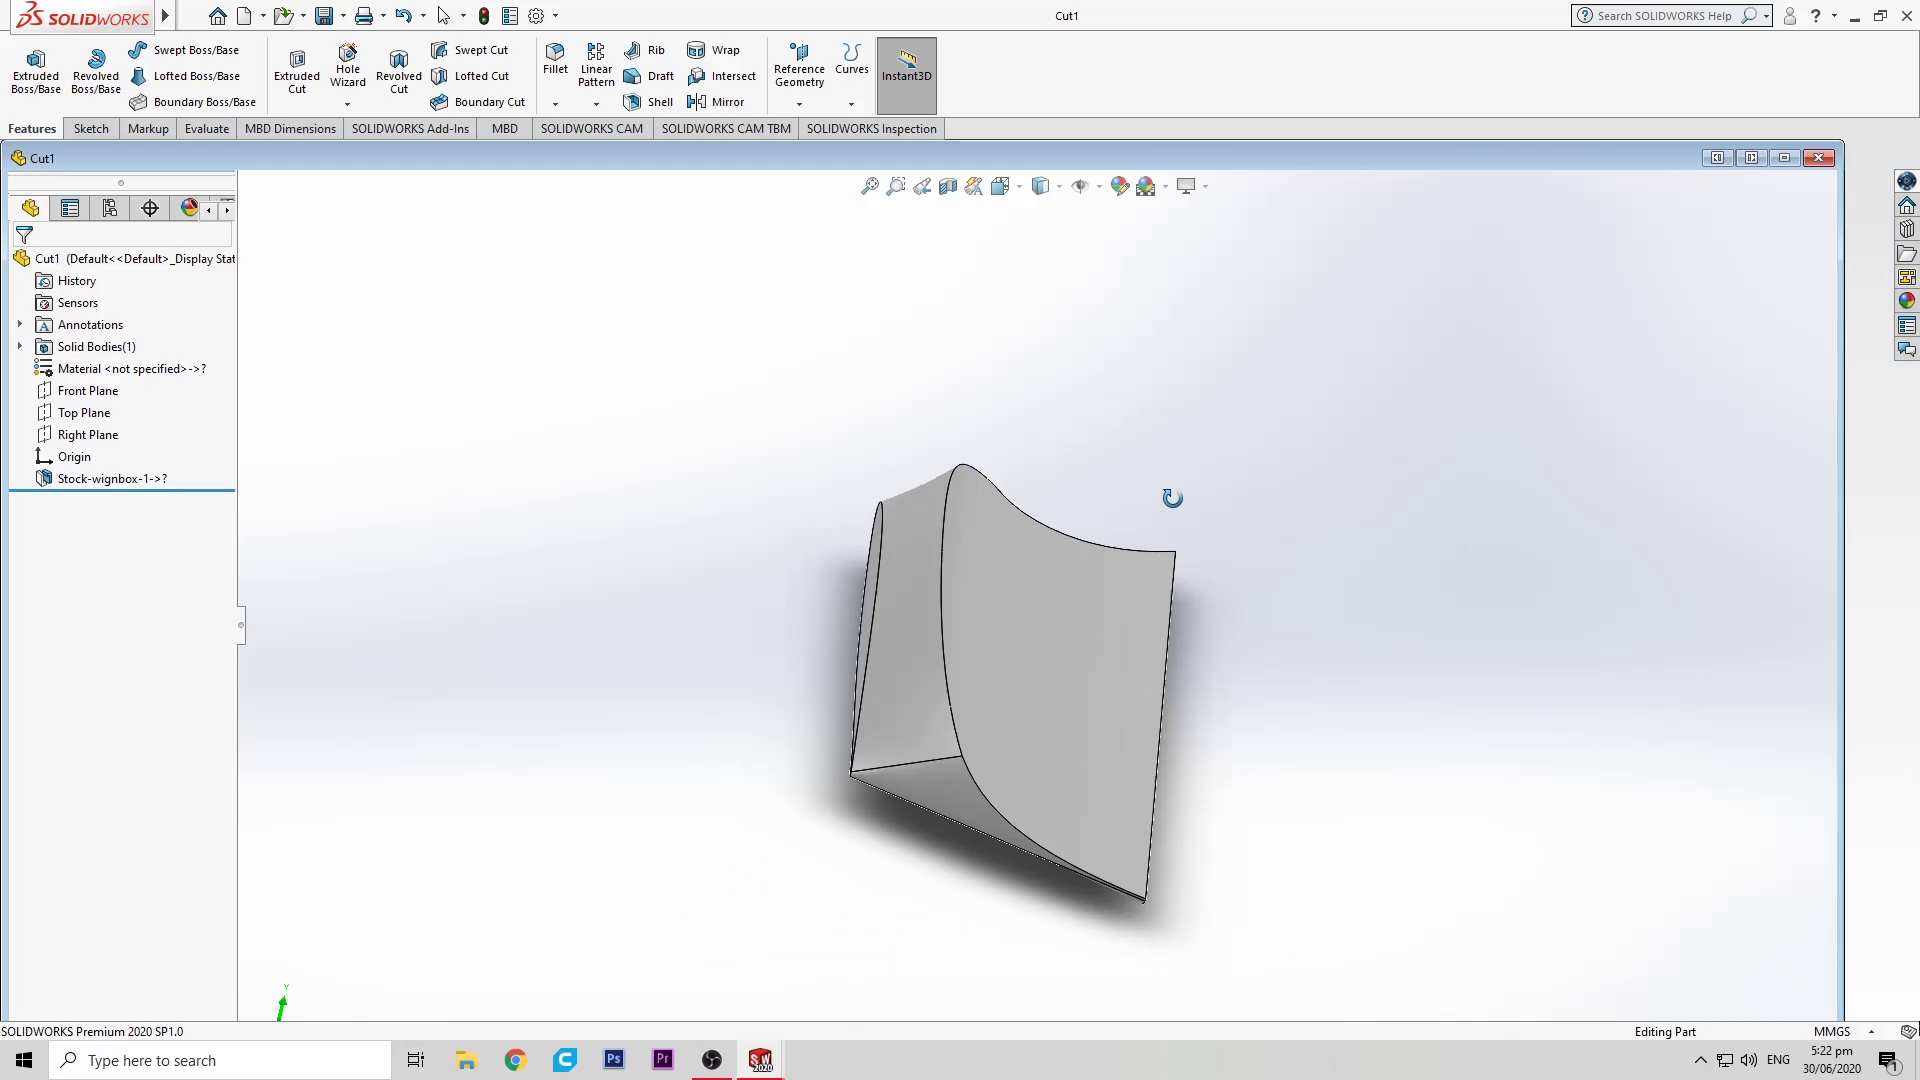Screen dimensions: 1920x1080
Task: Open Appearances task pane icon
Action: 1907,301
